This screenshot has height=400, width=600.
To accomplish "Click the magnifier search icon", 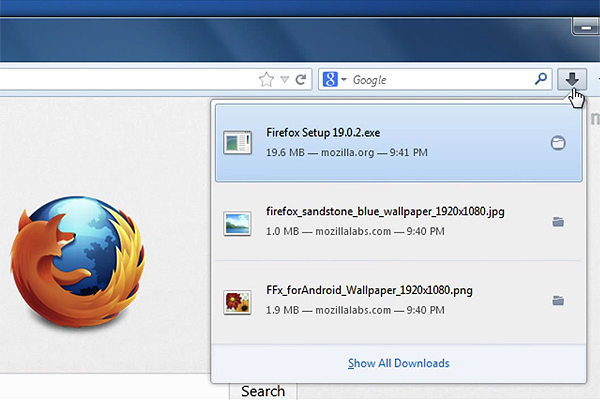I will click(541, 79).
